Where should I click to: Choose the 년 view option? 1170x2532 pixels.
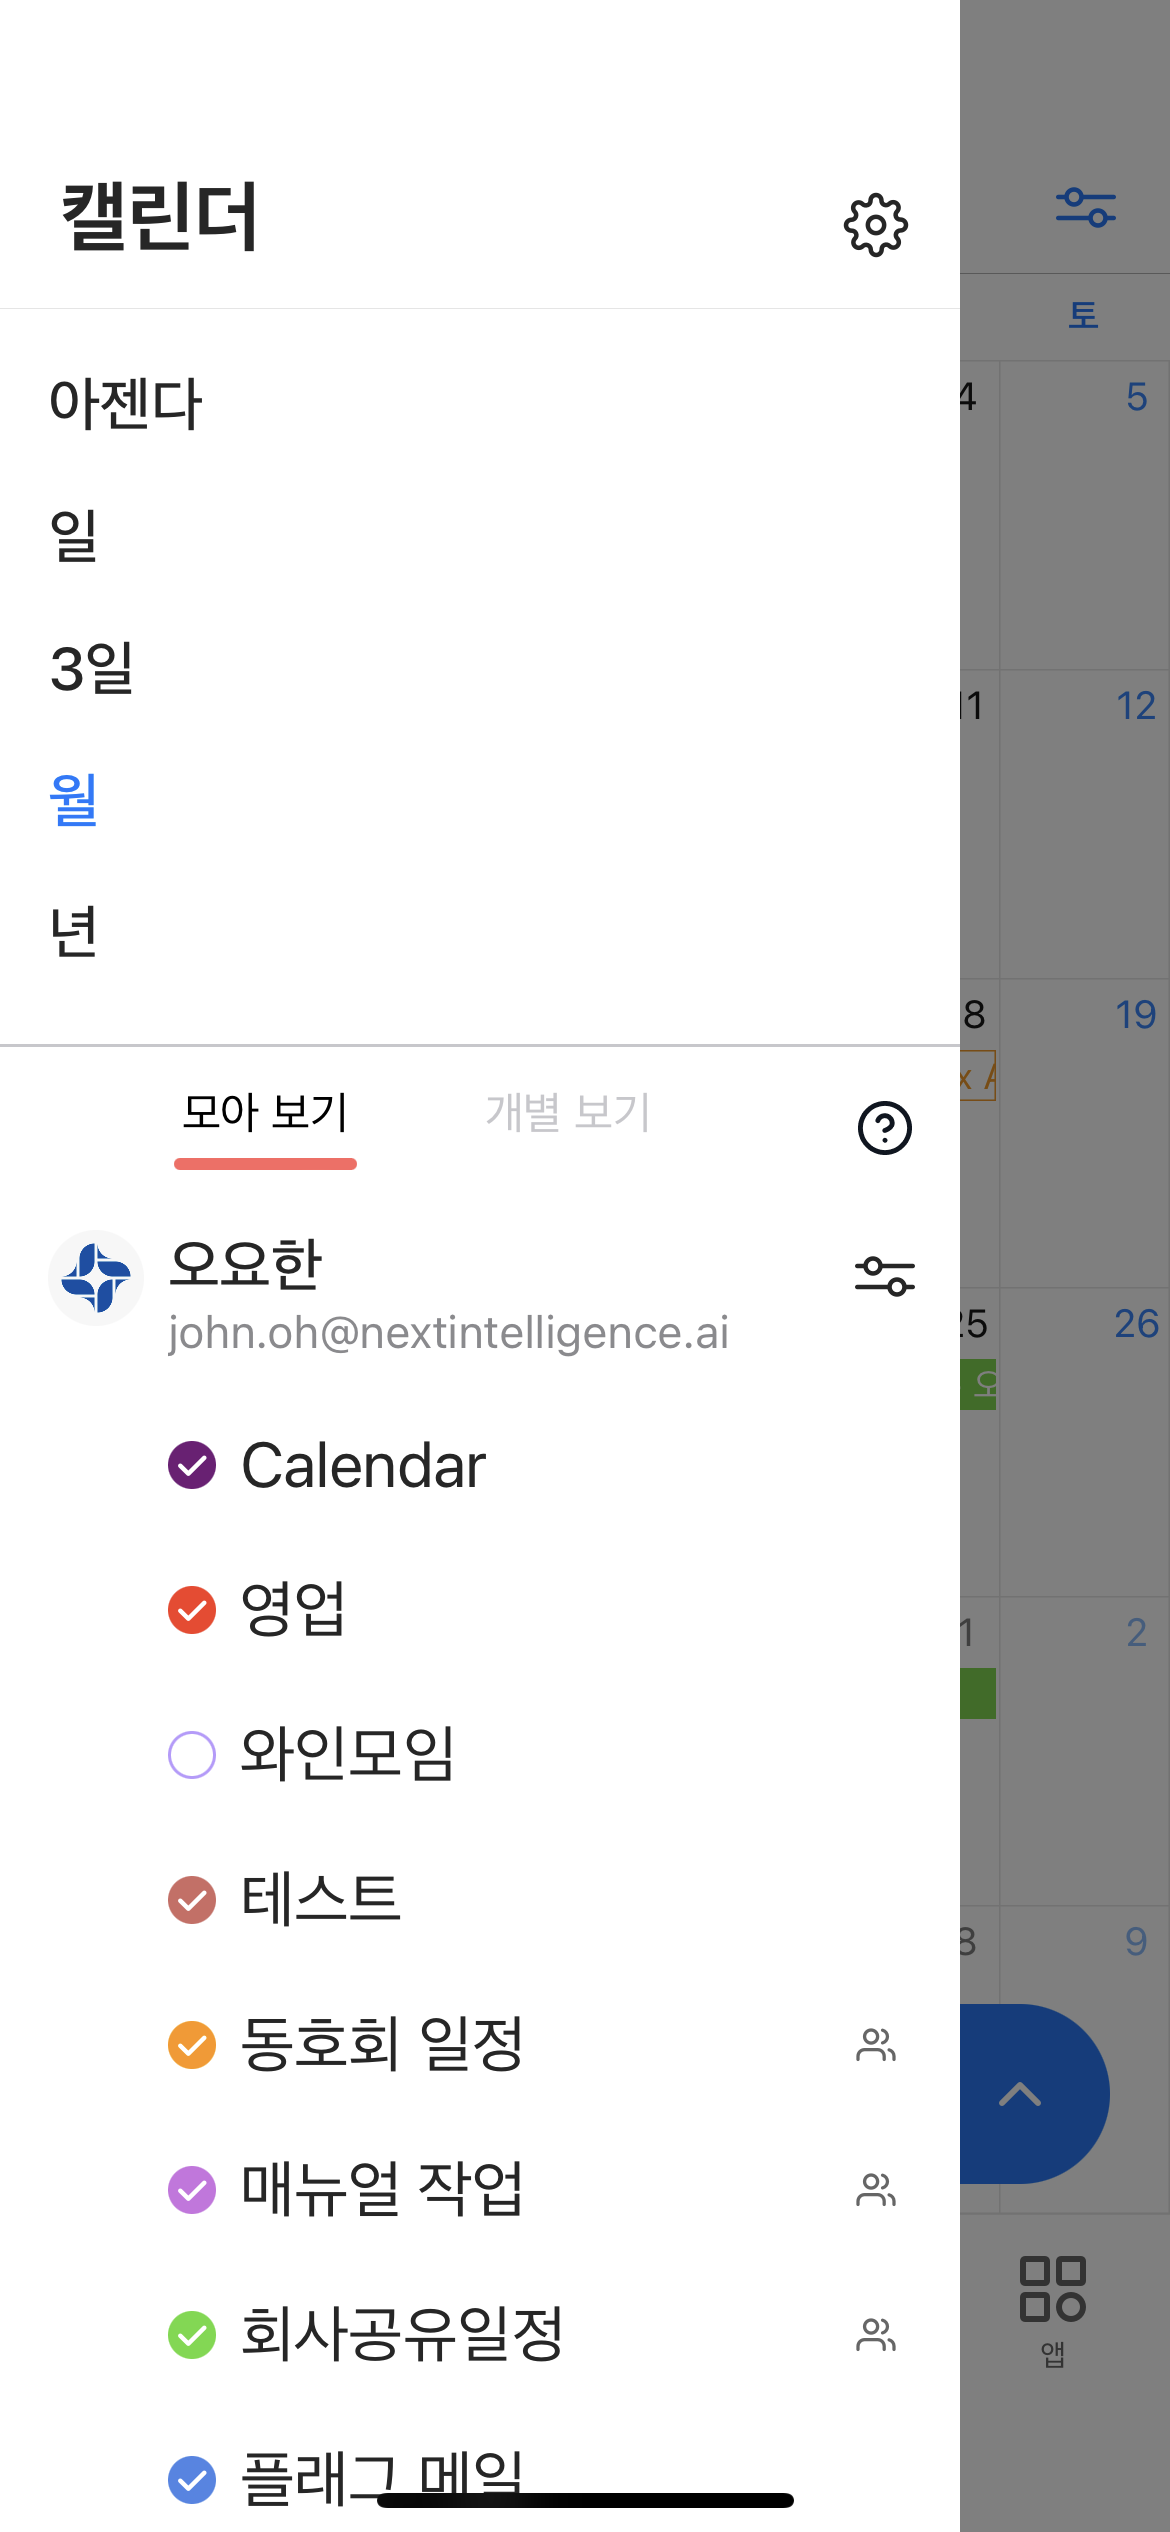pos(73,932)
